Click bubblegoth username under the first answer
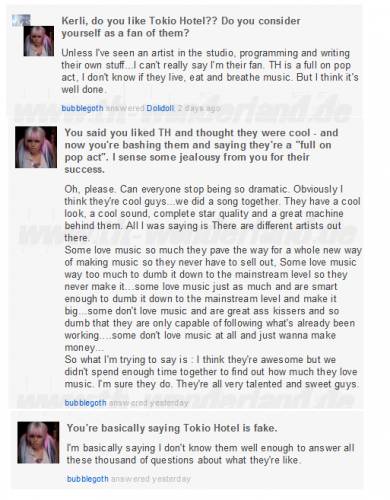This screenshot has width=390, height=500. 82,108
